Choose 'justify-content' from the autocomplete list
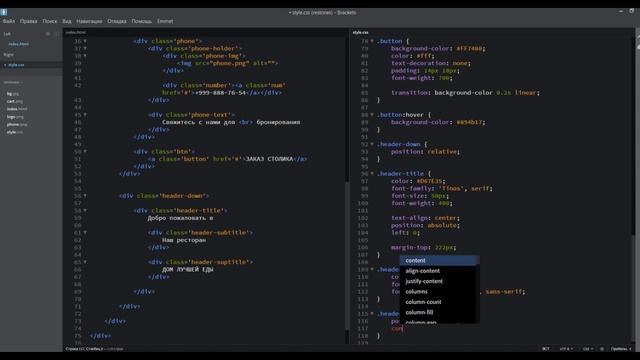 click(x=439, y=281)
